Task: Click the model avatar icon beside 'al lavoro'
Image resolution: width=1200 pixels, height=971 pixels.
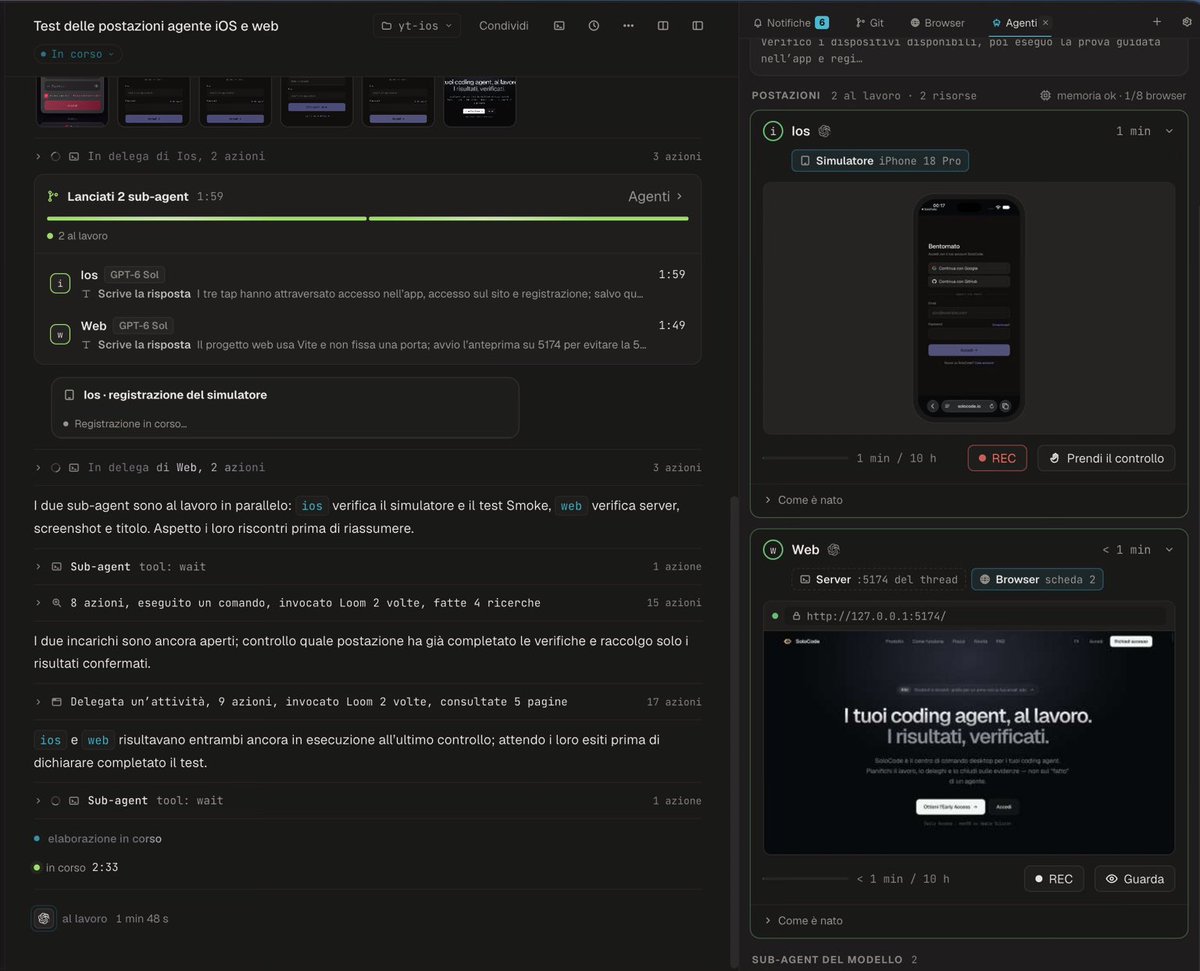Action: coord(43,918)
